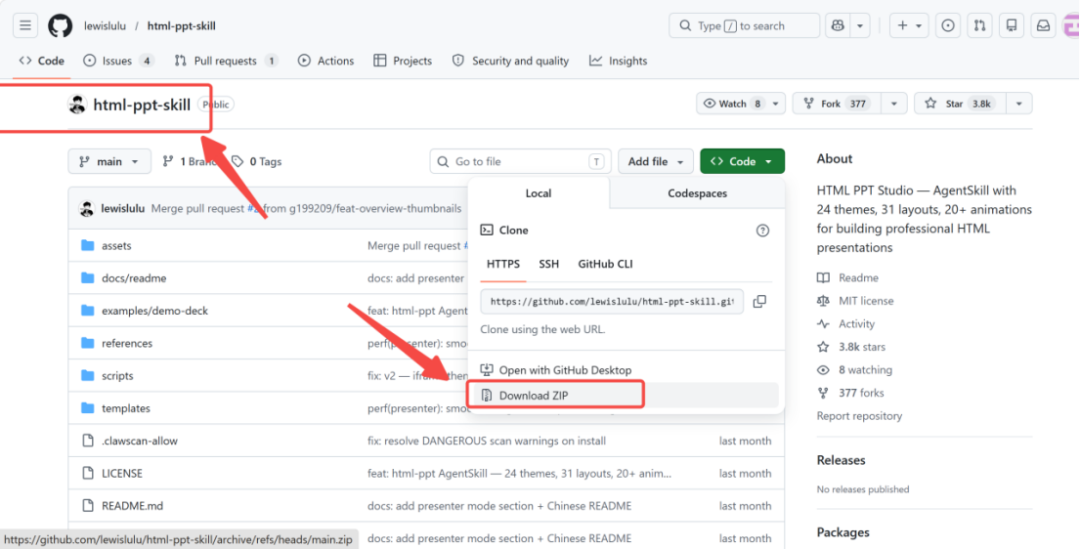Switch to the Projects tab
This screenshot has width=1080, height=549.
tap(403, 61)
